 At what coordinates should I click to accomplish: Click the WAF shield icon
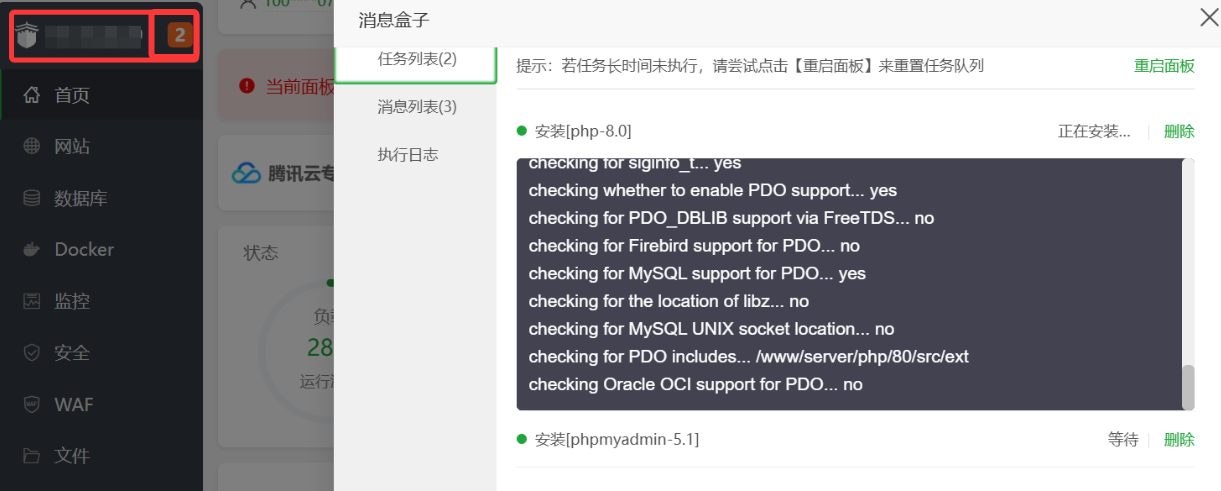pos(32,404)
